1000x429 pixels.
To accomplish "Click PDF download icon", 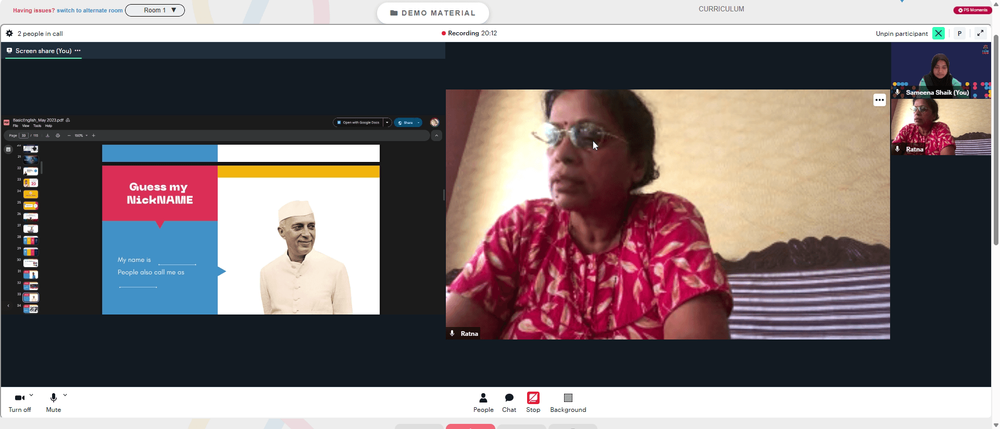I will [x=48, y=136].
